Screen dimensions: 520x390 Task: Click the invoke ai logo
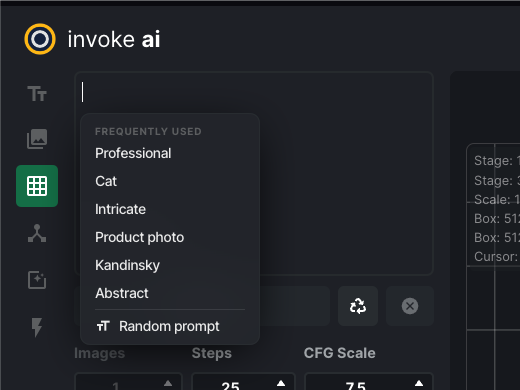click(x=92, y=39)
